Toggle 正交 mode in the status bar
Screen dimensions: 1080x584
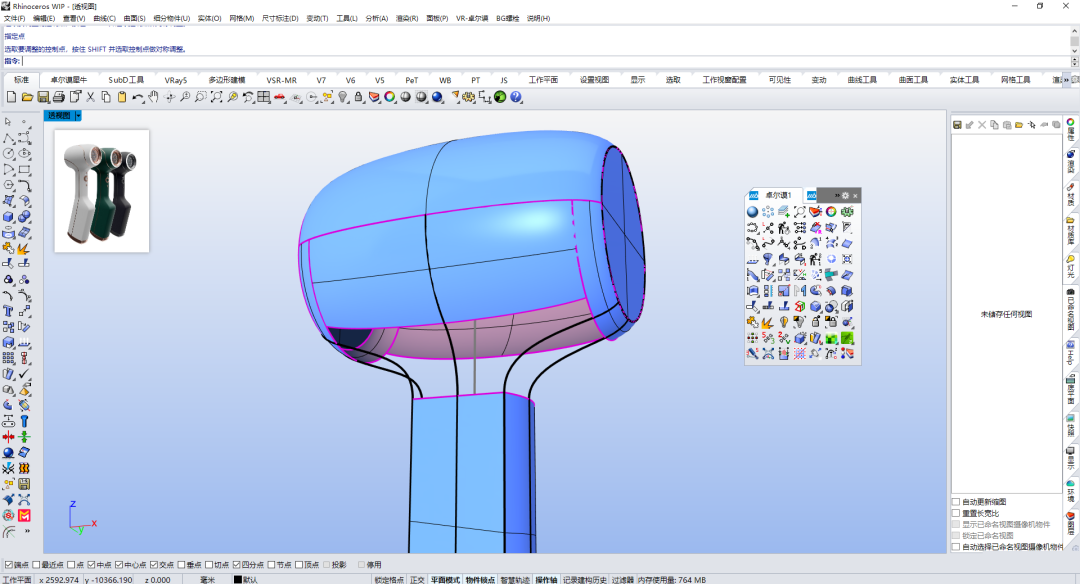417,580
